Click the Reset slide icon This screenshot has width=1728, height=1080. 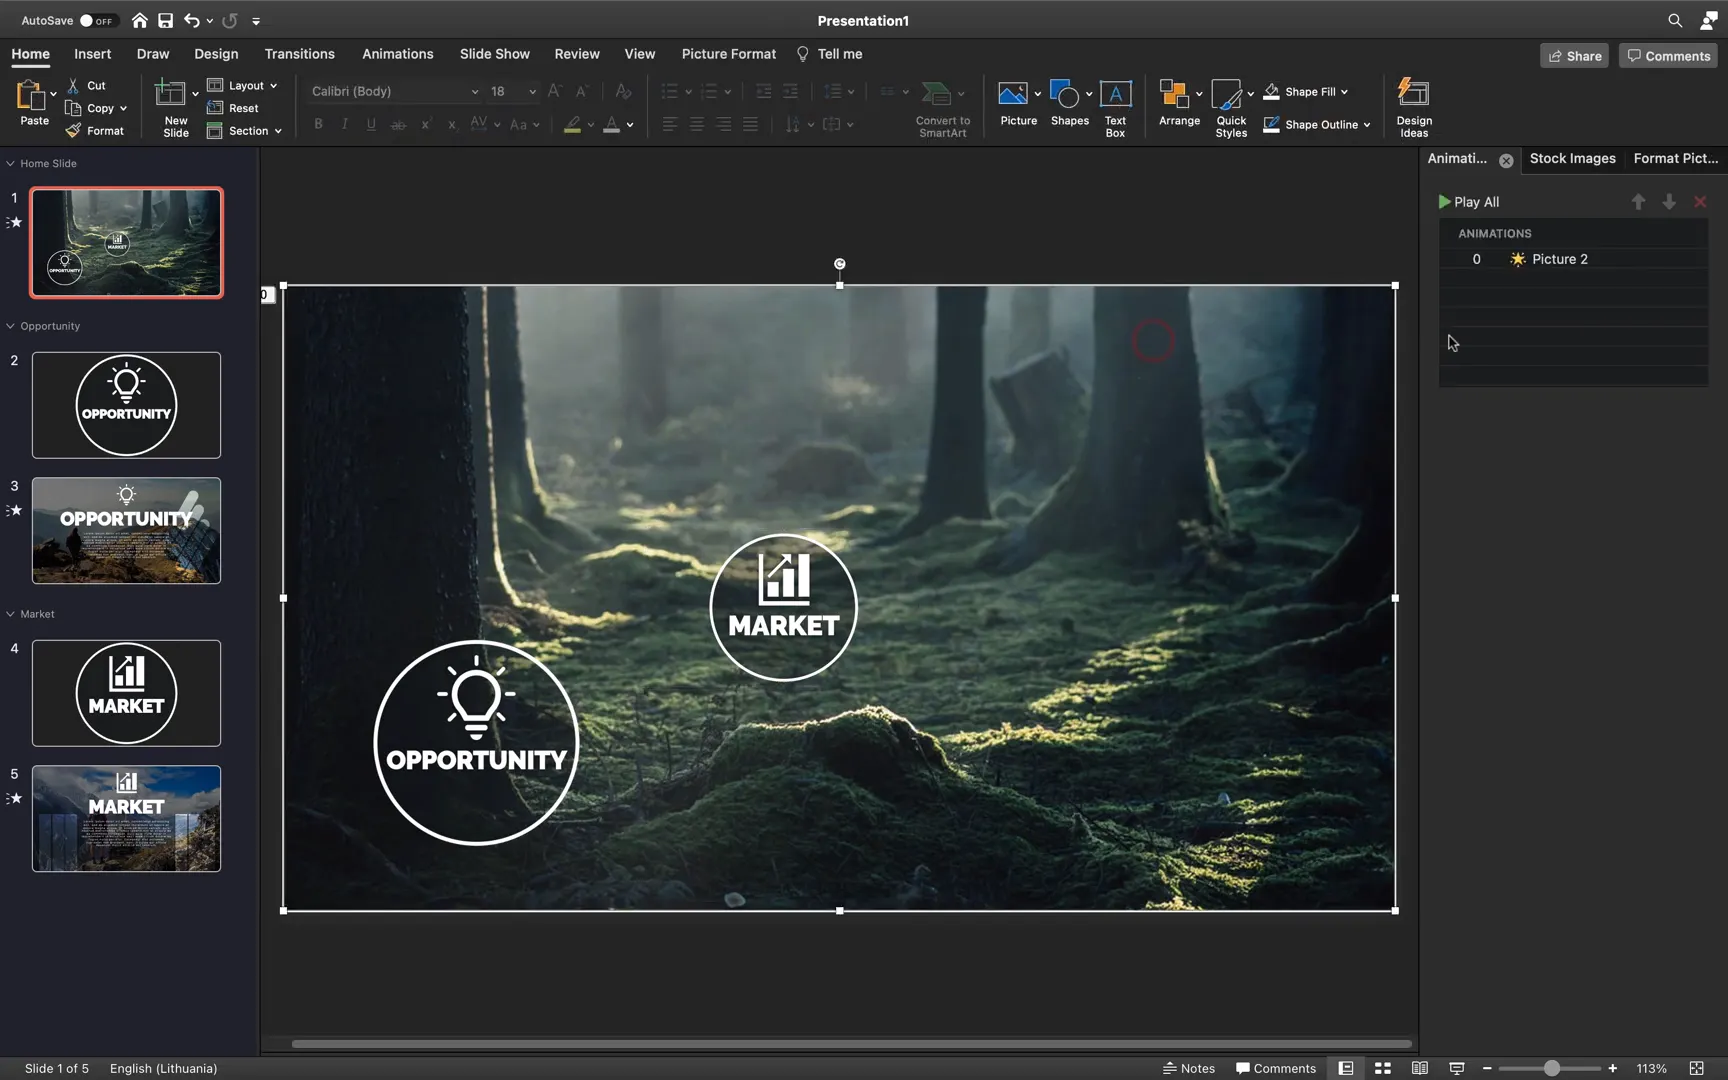pos(215,108)
